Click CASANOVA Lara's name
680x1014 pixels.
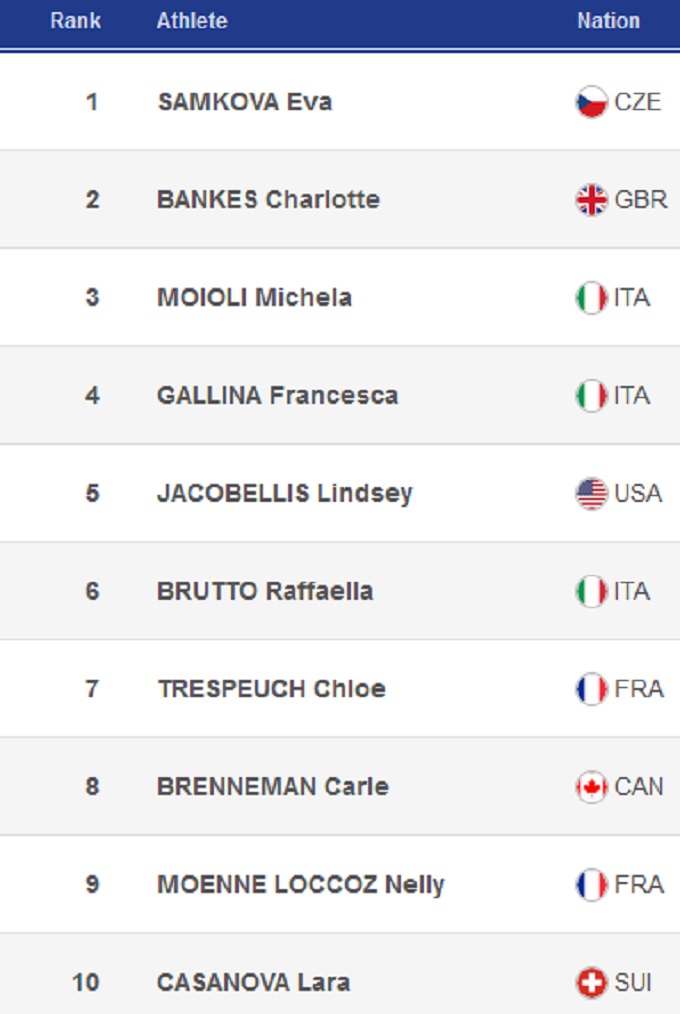[x=253, y=983]
